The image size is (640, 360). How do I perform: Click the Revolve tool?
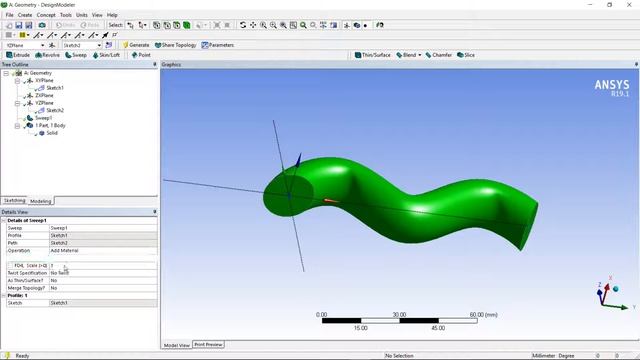(x=47, y=55)
